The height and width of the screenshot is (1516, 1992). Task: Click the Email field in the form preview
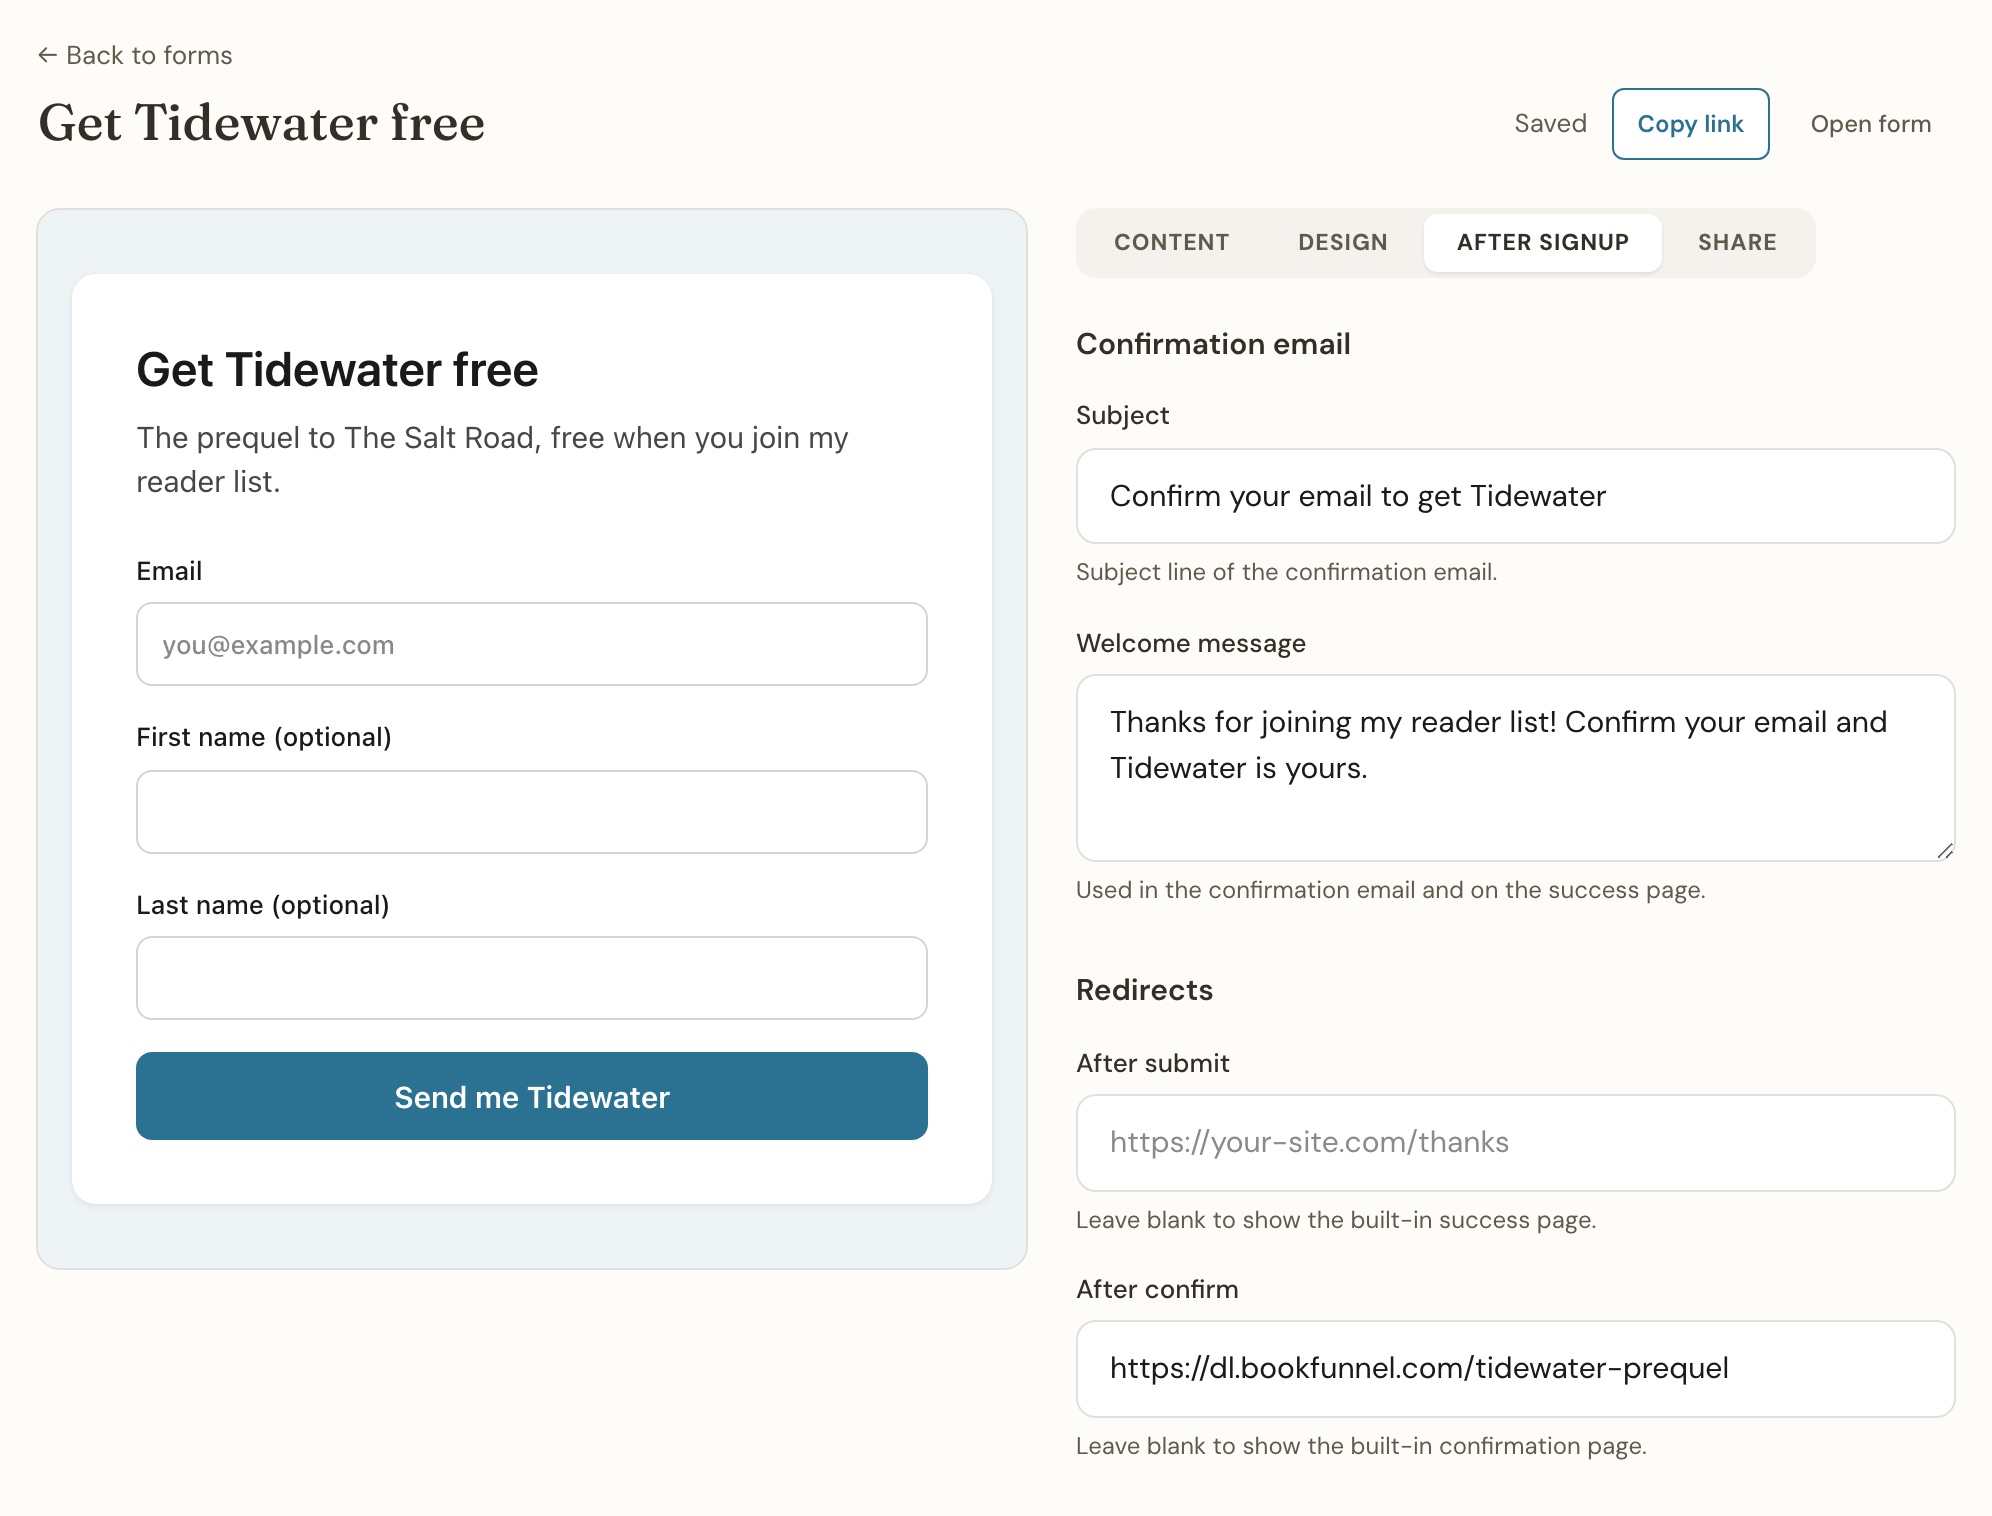tap(532, 644)
